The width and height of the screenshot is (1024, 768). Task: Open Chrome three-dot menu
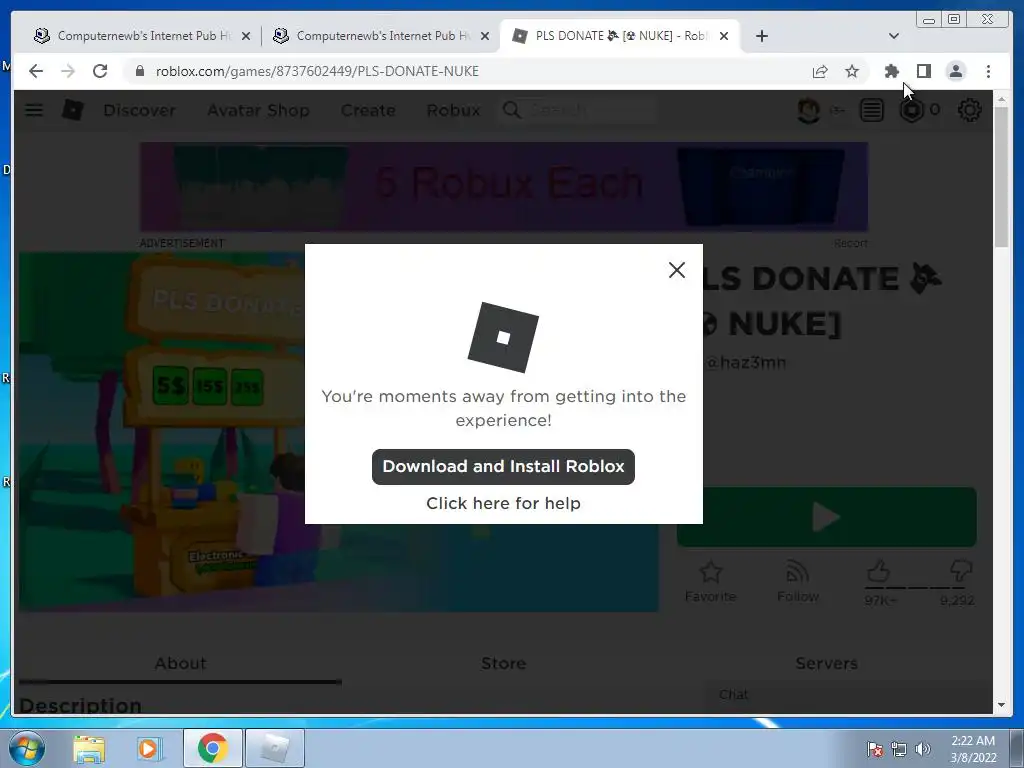988,71
